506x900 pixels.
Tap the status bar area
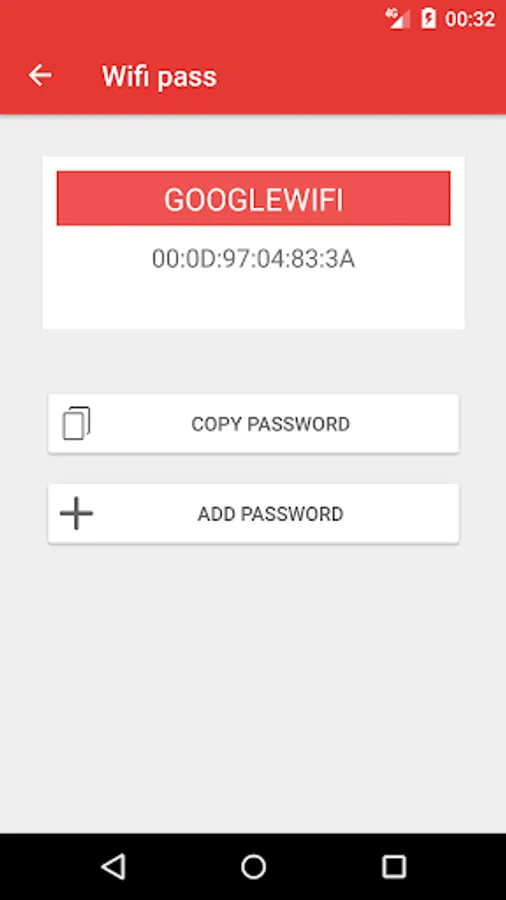pyautogui.click(x=253, y=18)
